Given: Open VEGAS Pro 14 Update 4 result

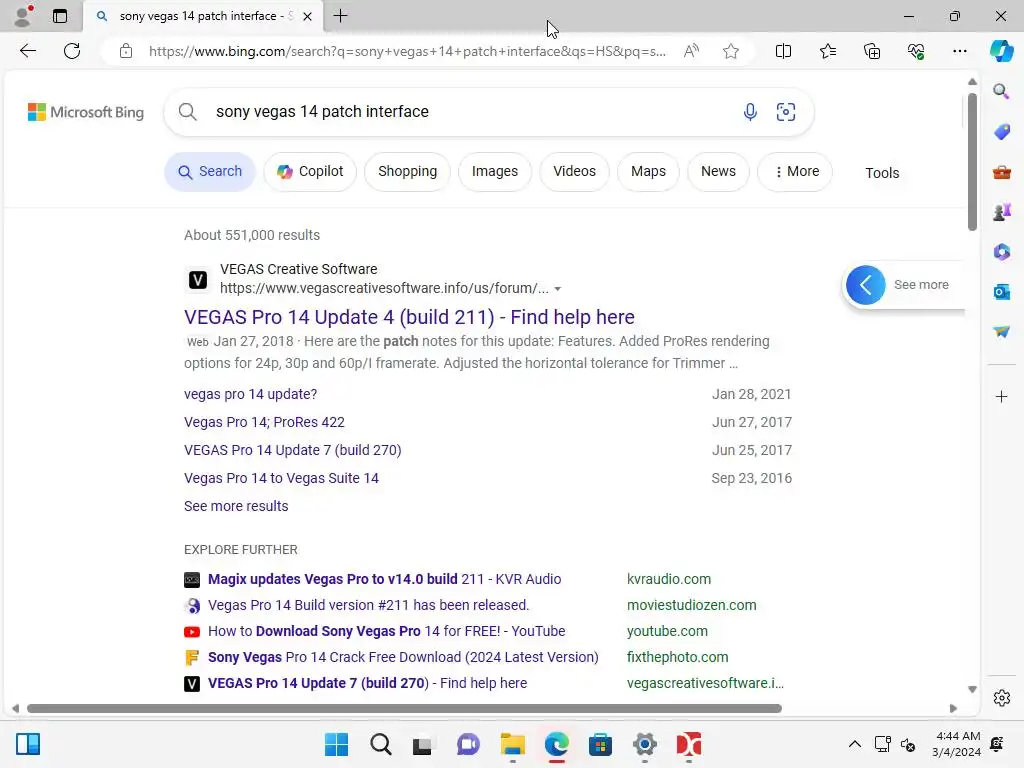Looking at the screenshot, I should (x=409, y=317).
